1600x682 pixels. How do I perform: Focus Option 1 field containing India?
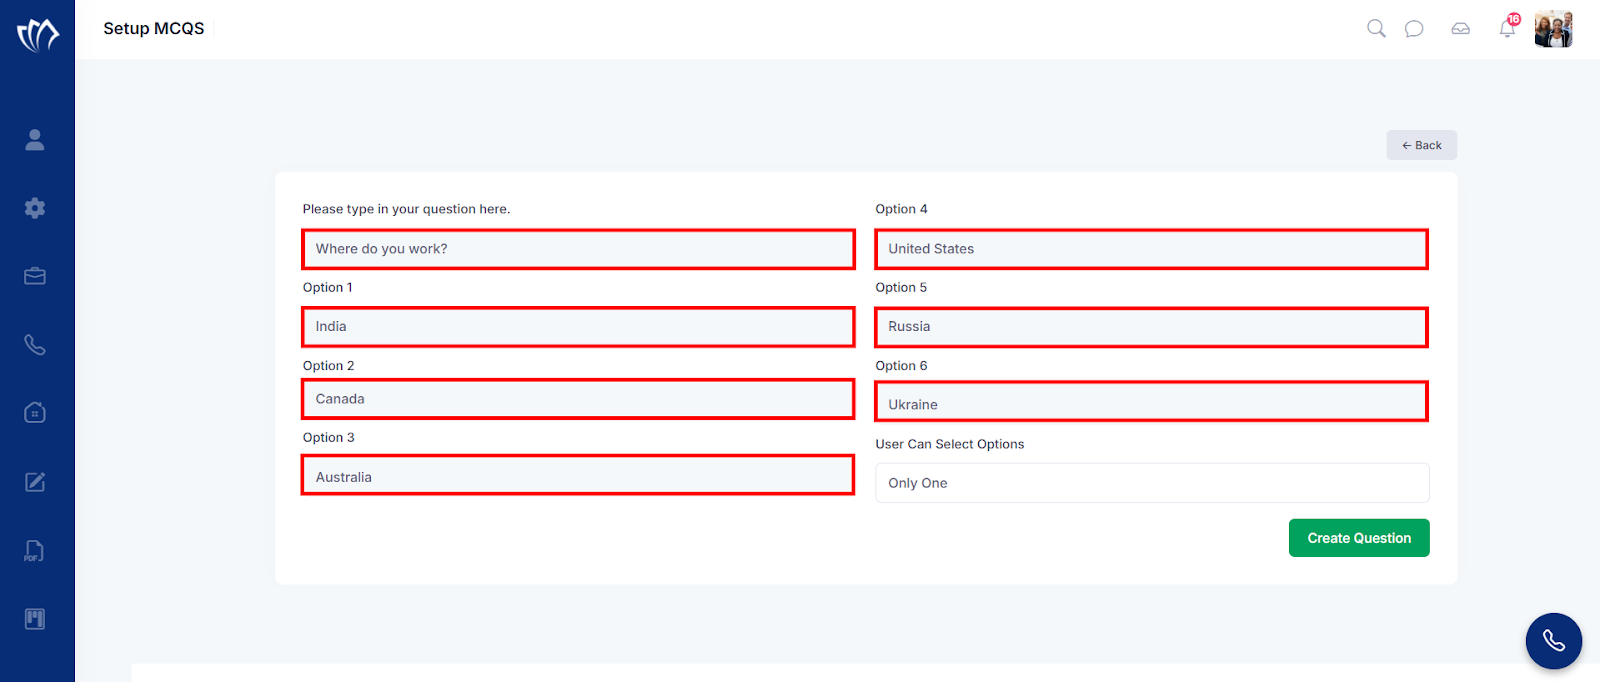578,327
